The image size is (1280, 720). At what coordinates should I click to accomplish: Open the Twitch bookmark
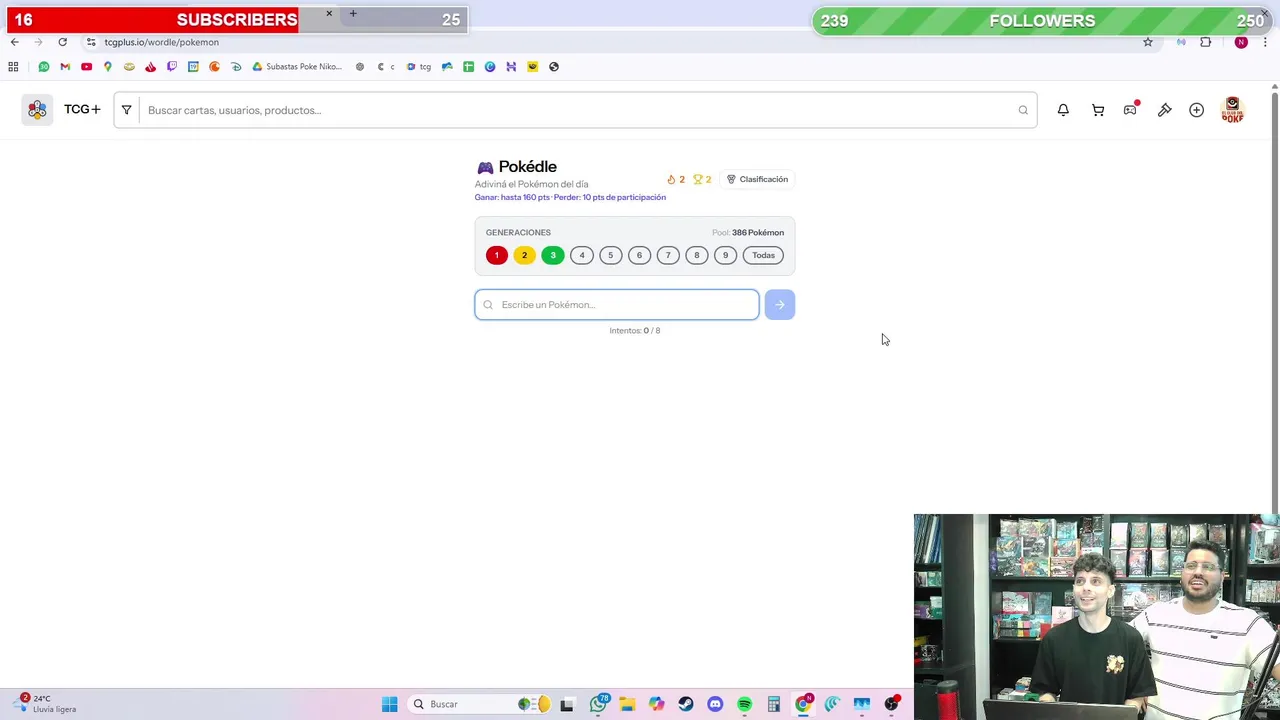[172, 67]
